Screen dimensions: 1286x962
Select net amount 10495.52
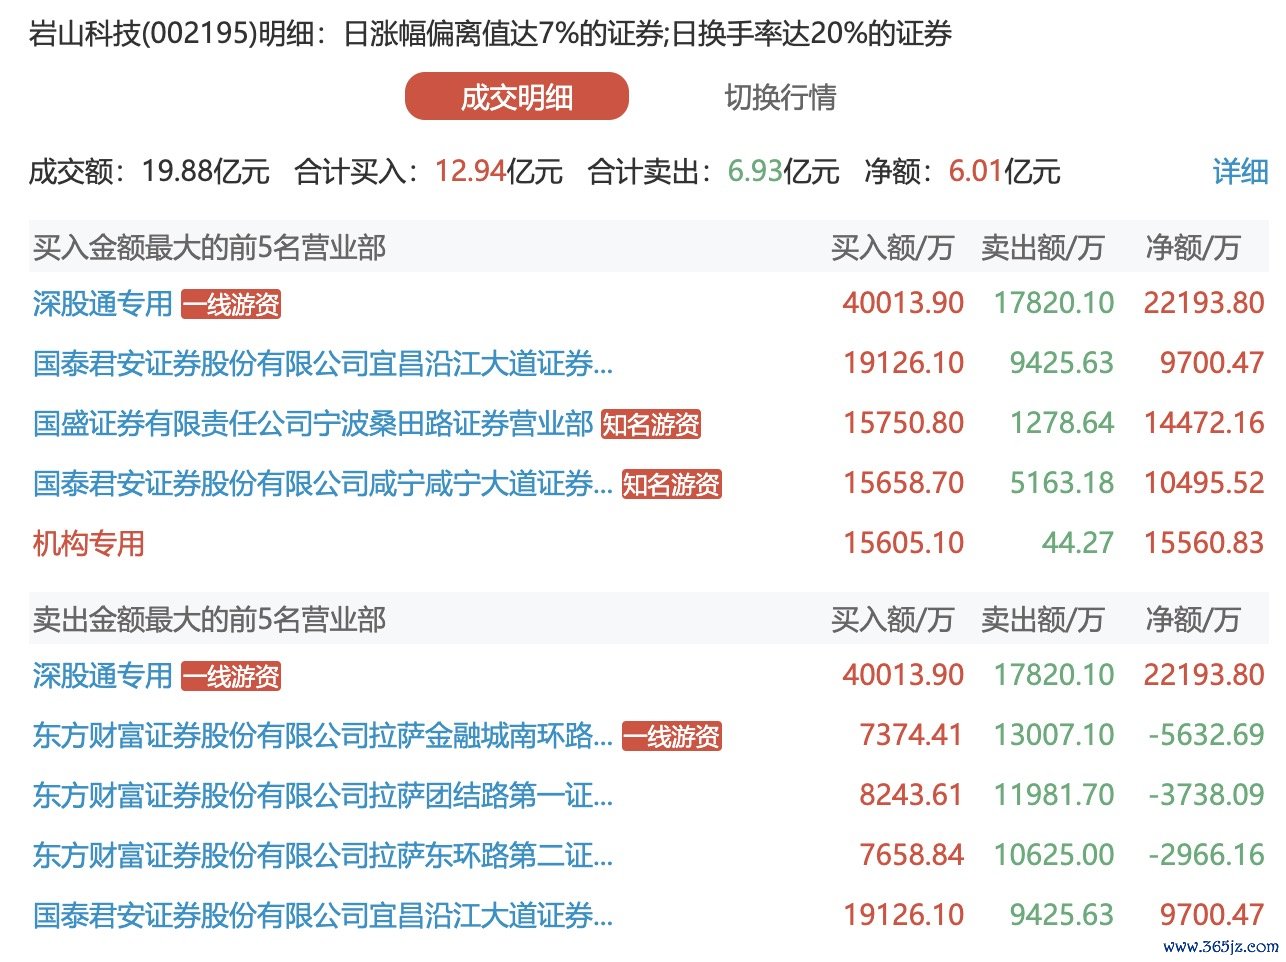[1204, 483]
